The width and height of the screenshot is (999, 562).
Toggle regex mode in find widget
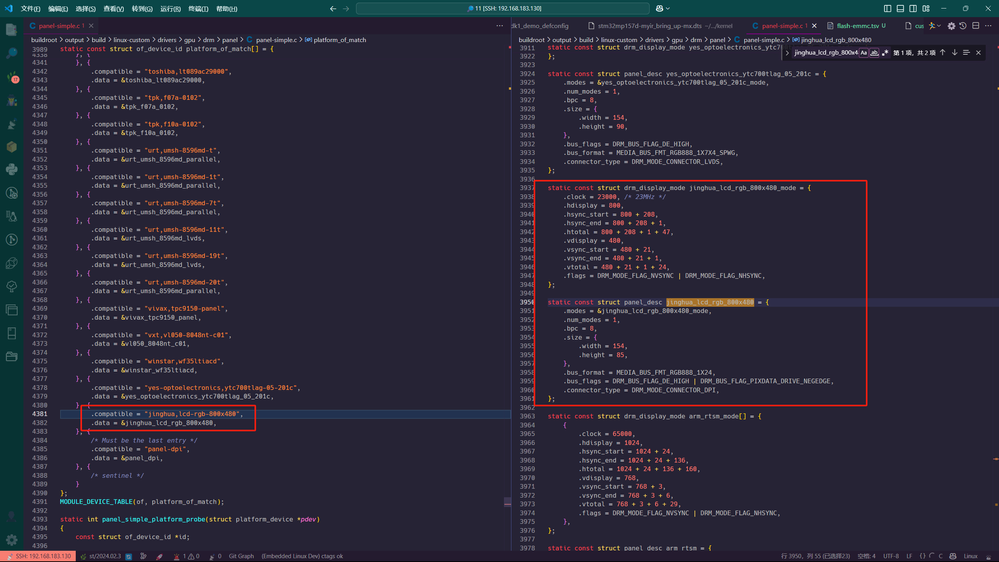click(885, 53)
